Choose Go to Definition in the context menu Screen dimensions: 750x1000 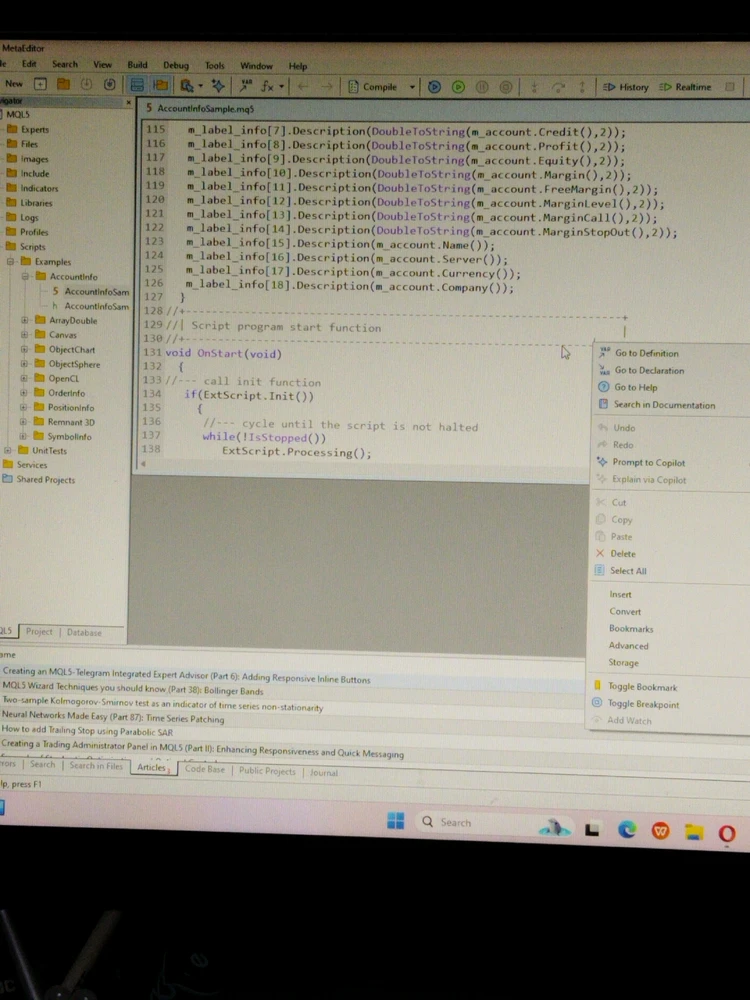coord(646,353)
